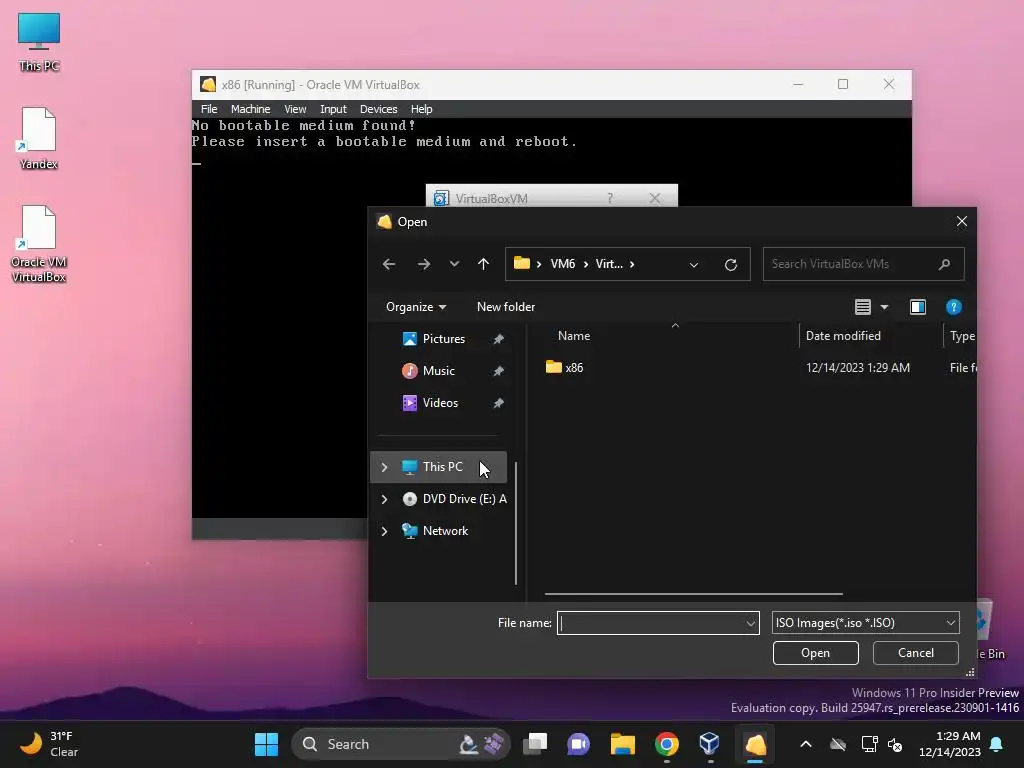Viewport: 1024px width, 768px height.
Task: Change view layout icon in Open dialog
Action: (x=863, y=307)
